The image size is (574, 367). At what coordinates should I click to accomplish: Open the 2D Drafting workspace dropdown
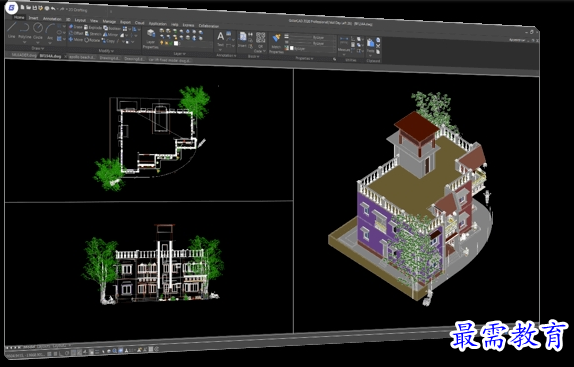click(x=76, y=10)
